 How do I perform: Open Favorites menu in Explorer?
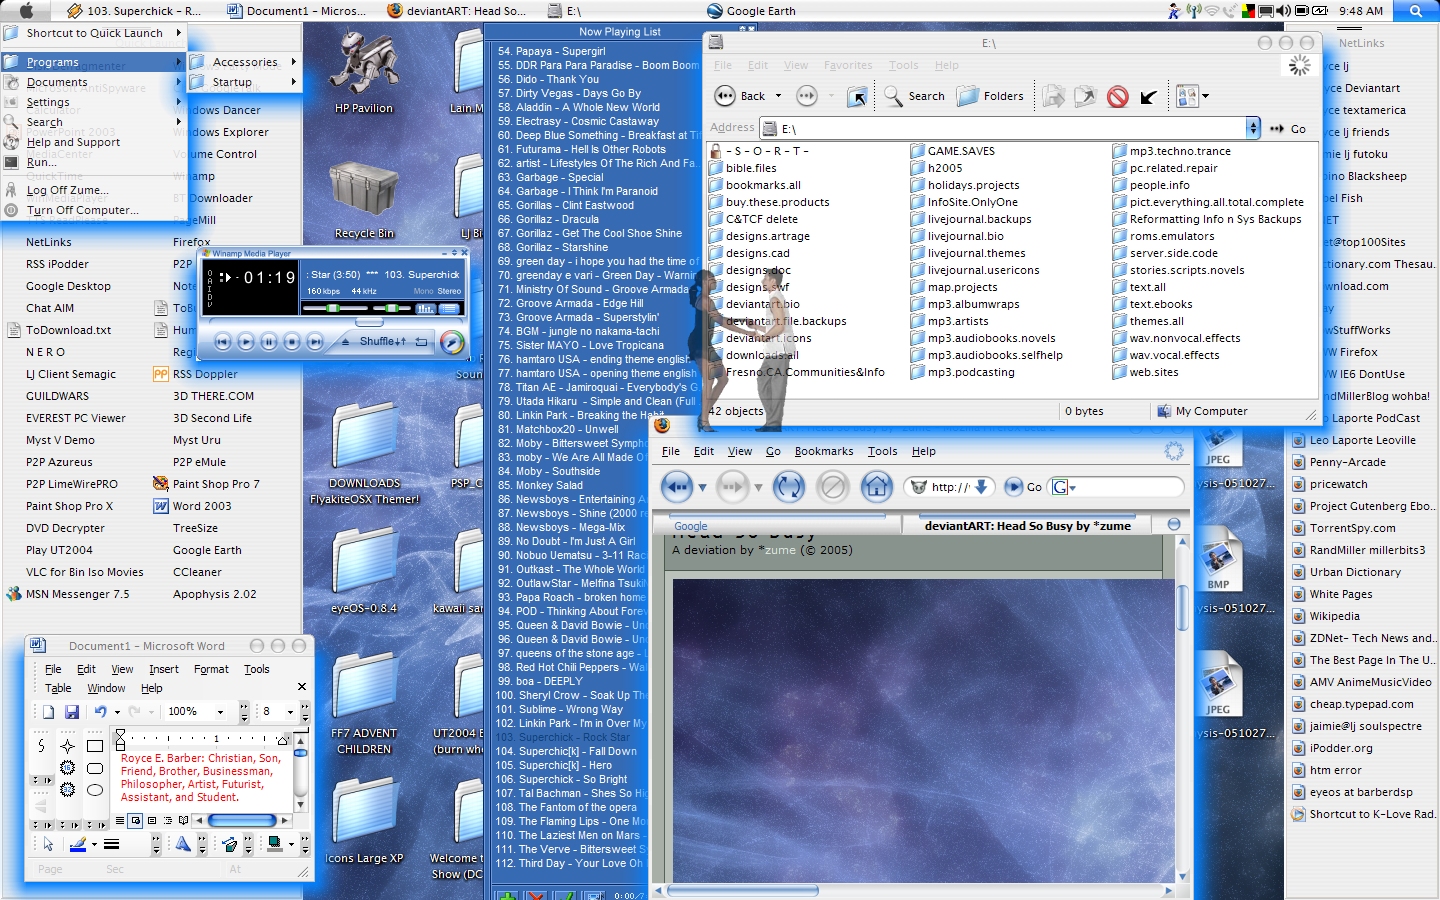point(848,65)
